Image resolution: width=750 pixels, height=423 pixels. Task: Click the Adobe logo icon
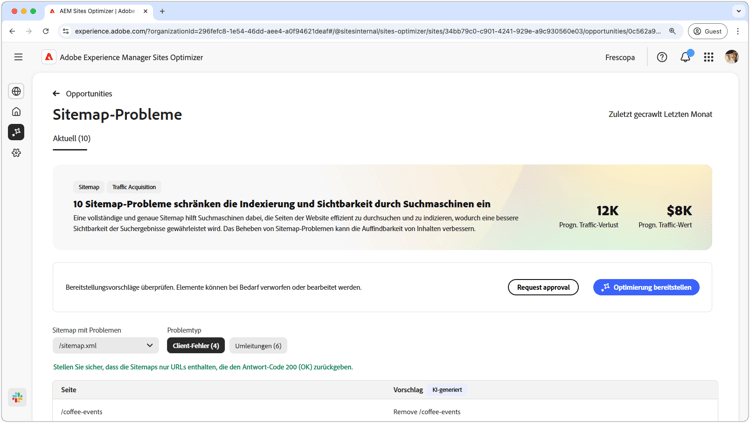pyautogui.click(x=49, y=57)
